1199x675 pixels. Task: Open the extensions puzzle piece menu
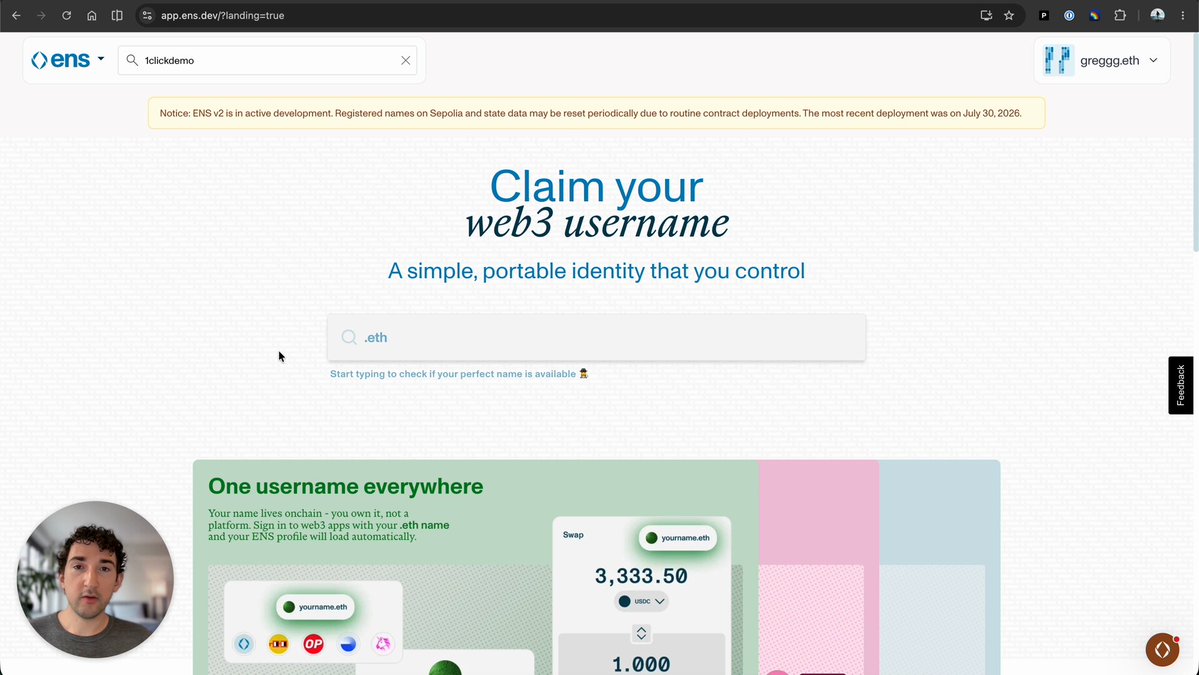[x=1120, y=15]
